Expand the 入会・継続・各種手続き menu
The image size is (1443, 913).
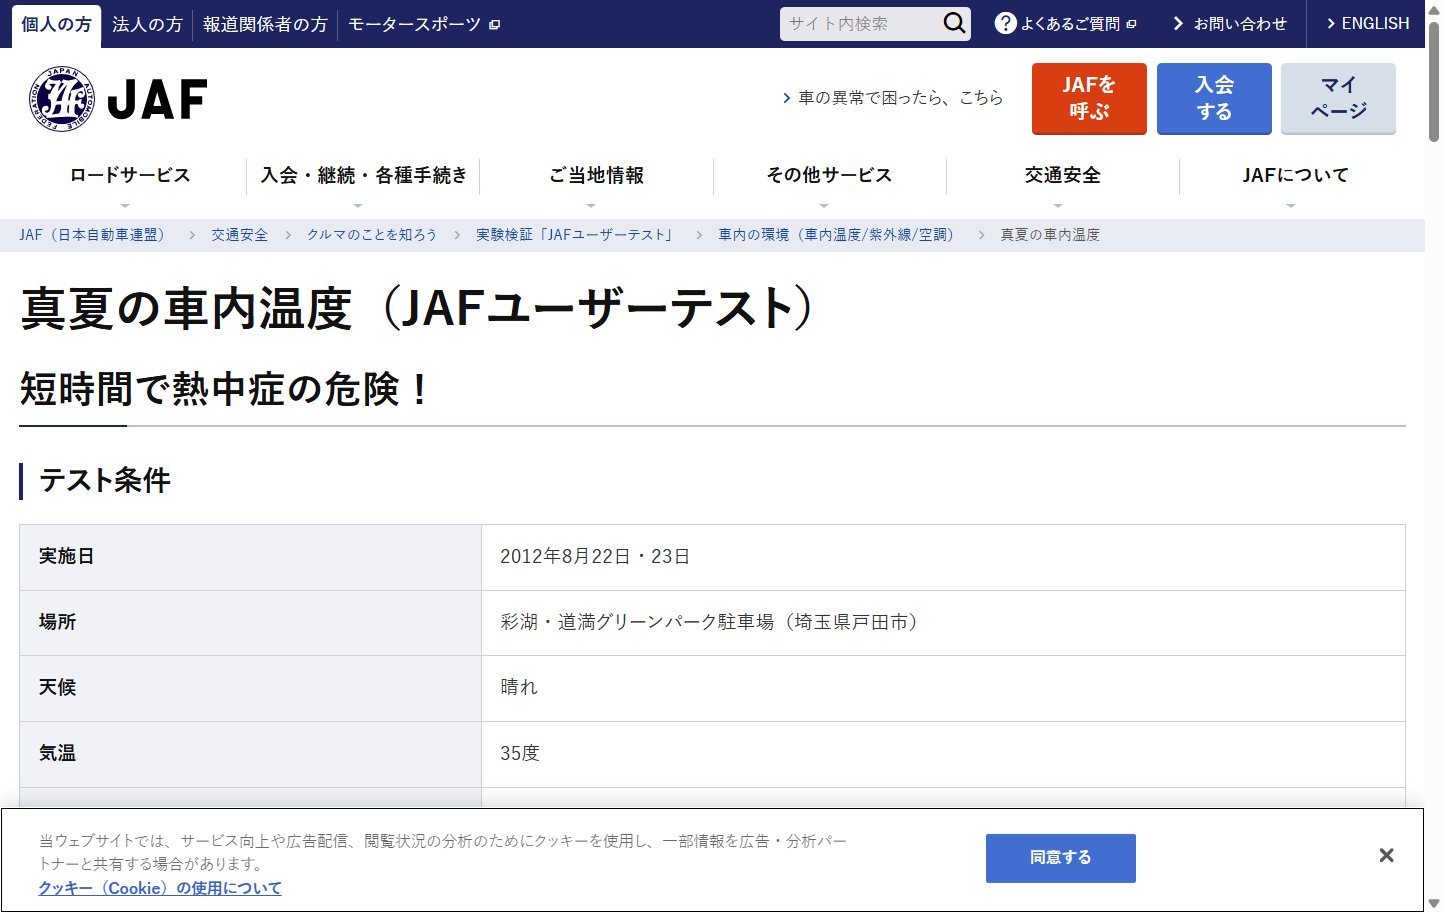tap(363, 176)
